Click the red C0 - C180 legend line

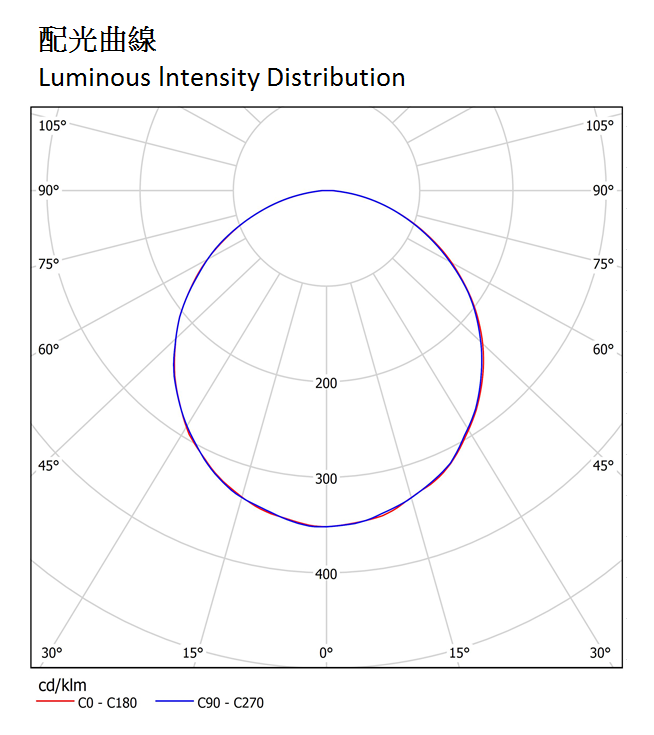55,703
